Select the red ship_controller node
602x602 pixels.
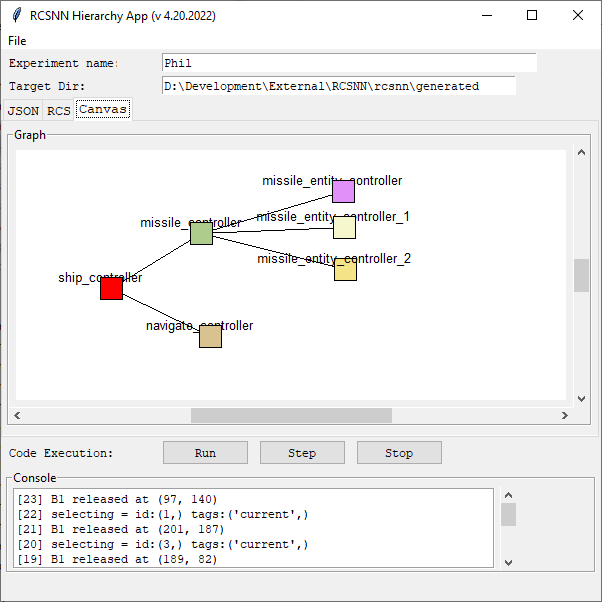111,288
